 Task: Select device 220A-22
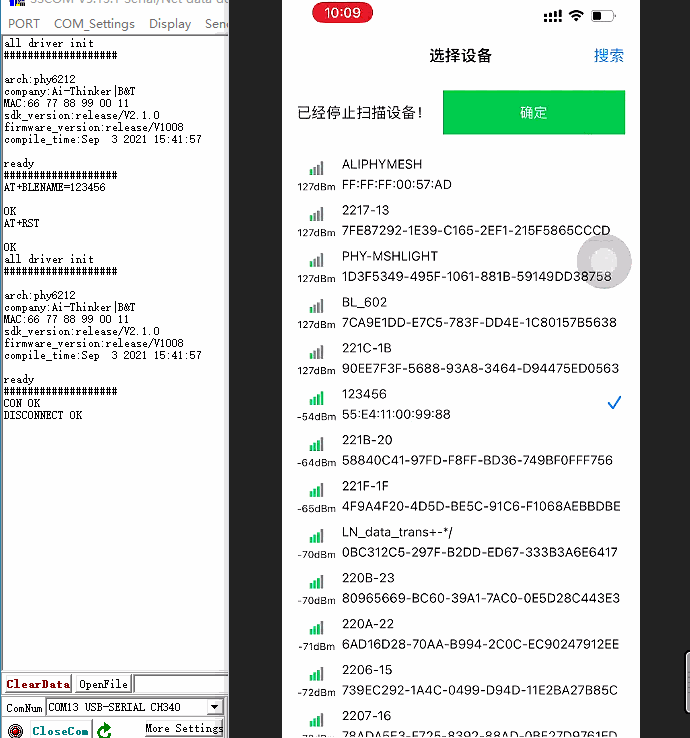461,634
